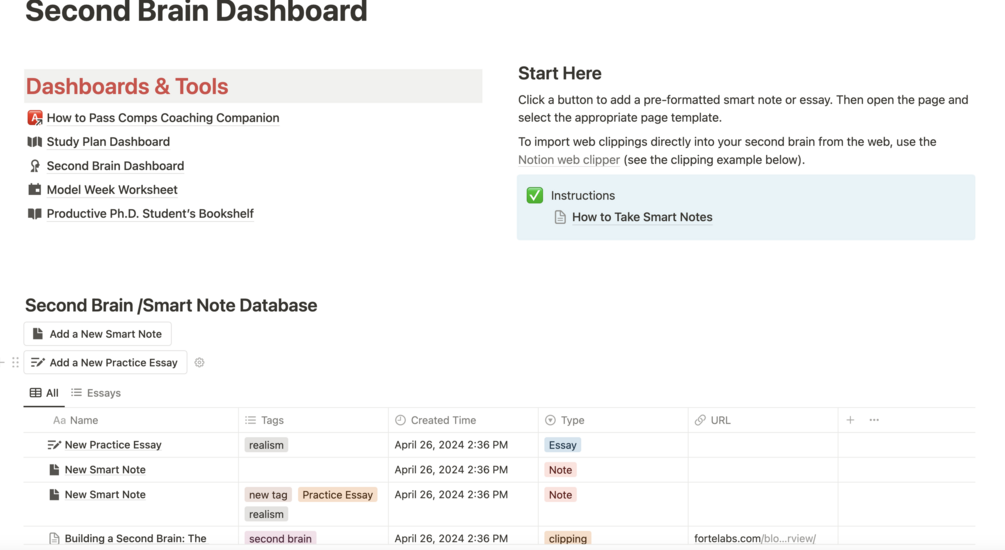Open the Type column header menu
This screenshot has width=1005, height=550.
coord(572,421)
